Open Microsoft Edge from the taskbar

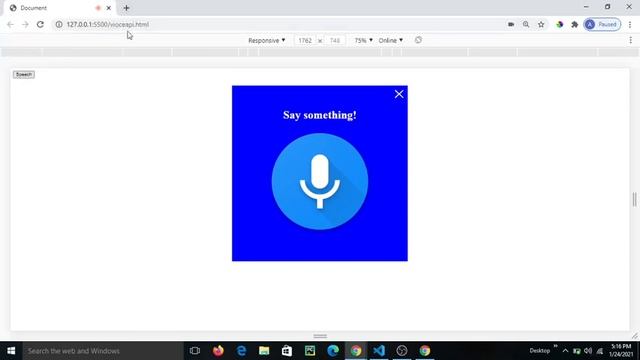pyautogui.click(x=333, y=351)
